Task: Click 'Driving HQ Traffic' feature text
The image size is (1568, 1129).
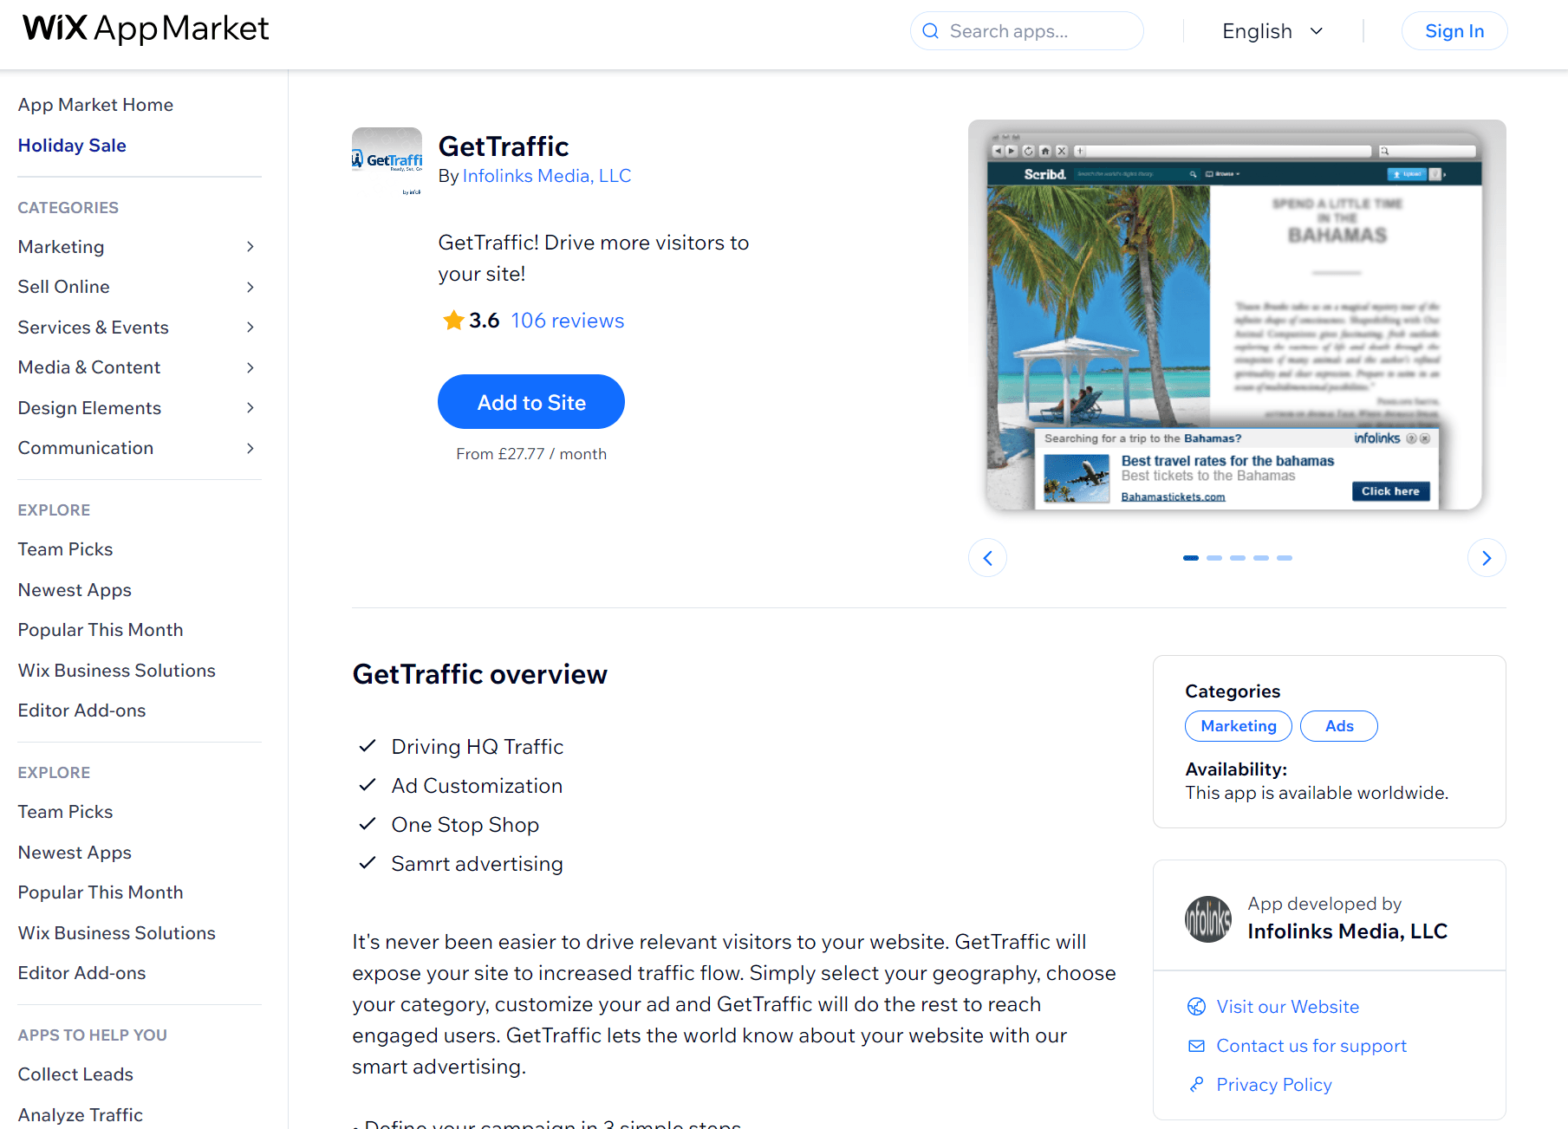Action: pos(478,747)
